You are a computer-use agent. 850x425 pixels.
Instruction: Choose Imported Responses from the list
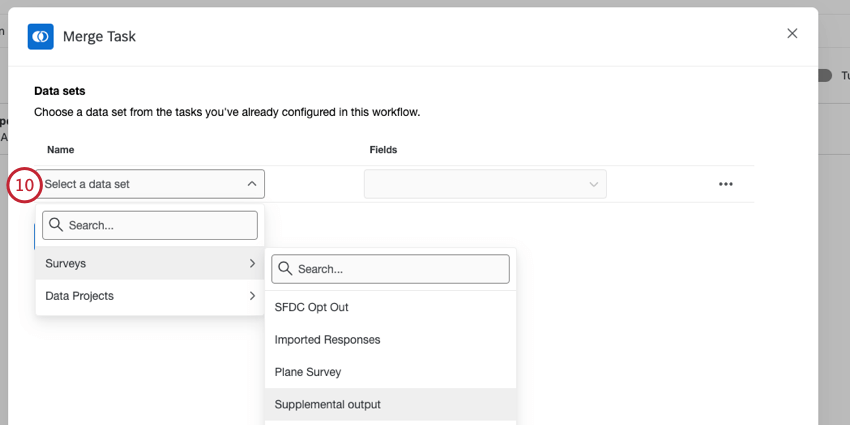click(x=328, y=339)
